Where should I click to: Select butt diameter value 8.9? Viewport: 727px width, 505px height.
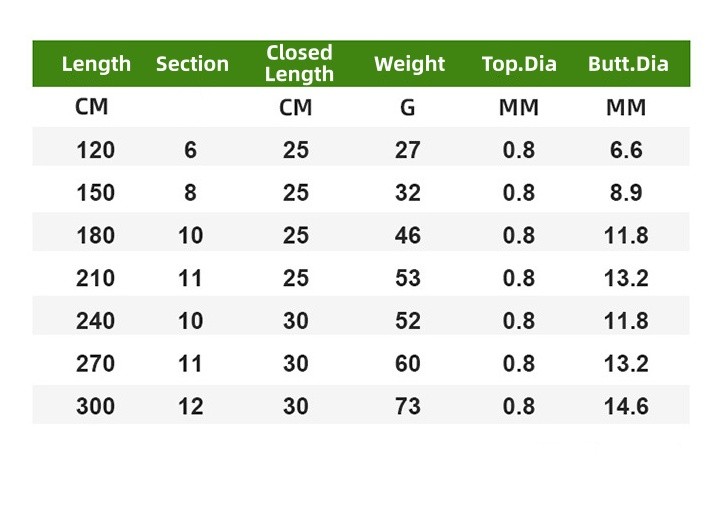tap(626, 193)
